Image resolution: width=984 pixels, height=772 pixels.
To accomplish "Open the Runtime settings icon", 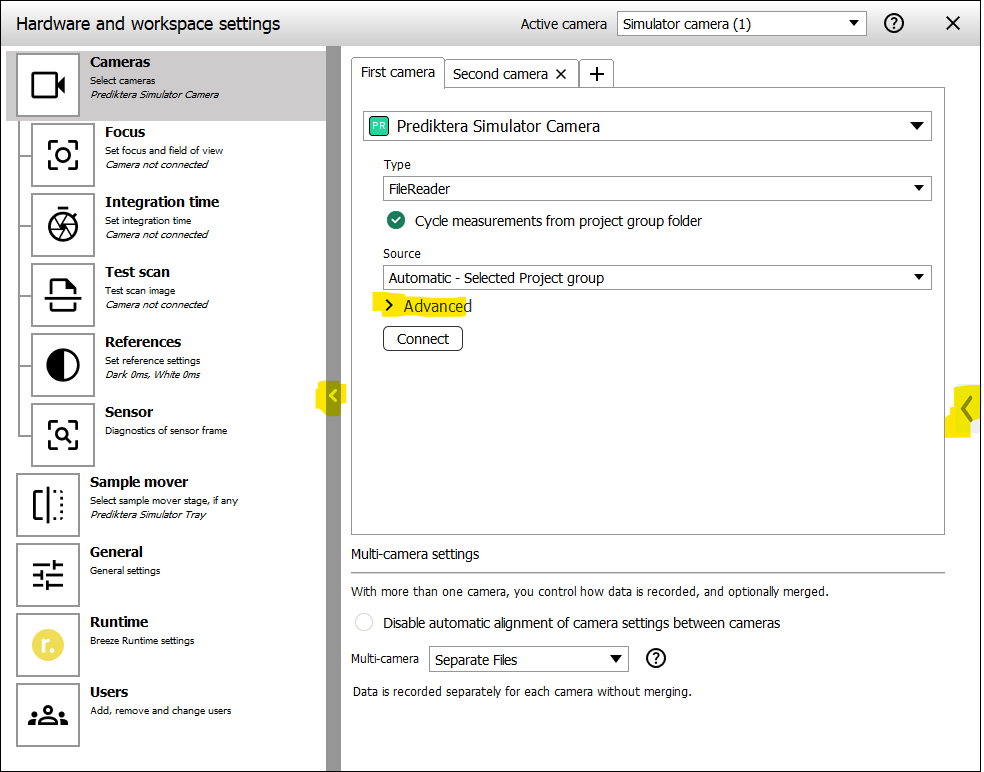I will pos(48,645).
